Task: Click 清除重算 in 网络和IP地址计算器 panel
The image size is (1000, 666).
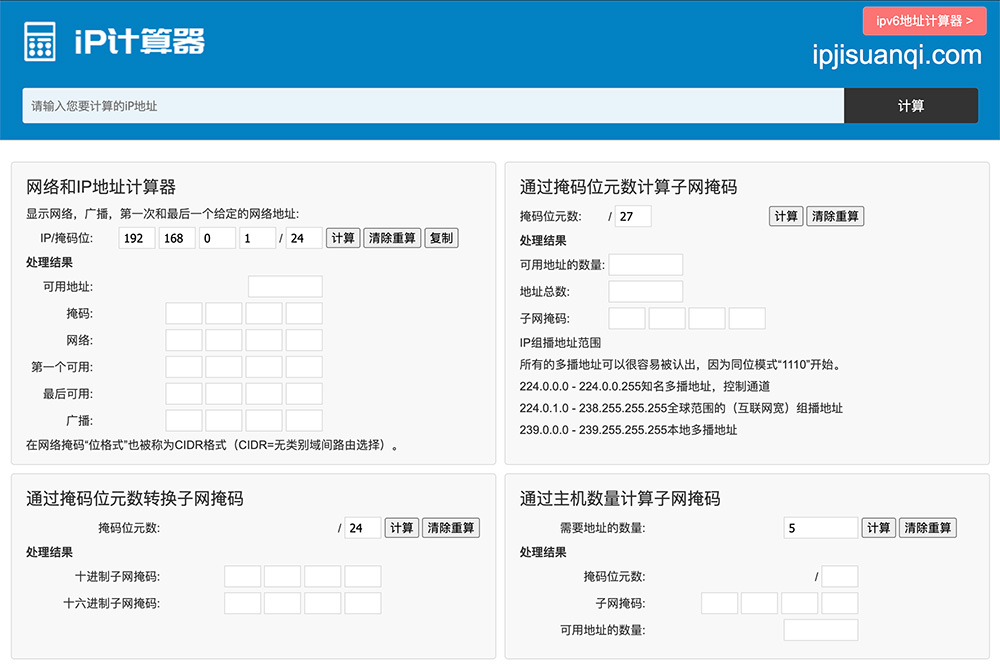Action: [392, 238]
